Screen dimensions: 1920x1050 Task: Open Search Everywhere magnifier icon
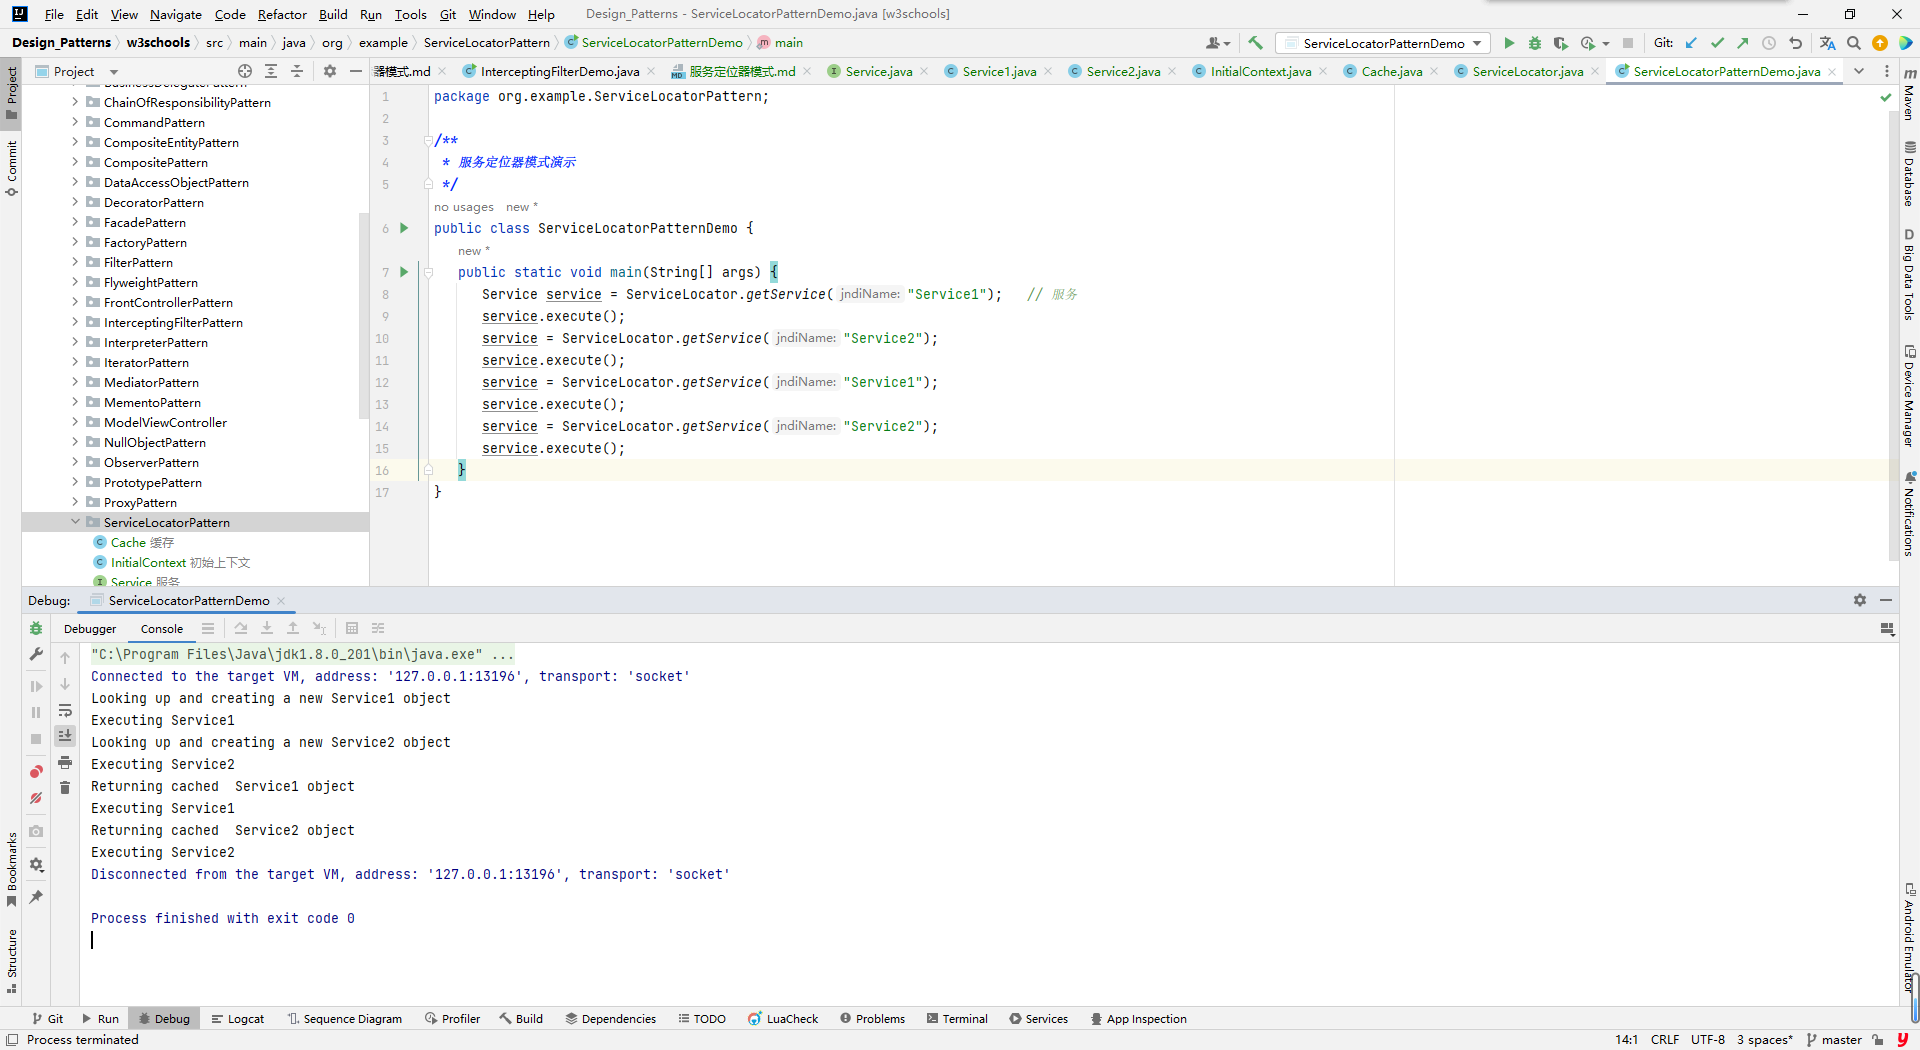click(1854, 43)
